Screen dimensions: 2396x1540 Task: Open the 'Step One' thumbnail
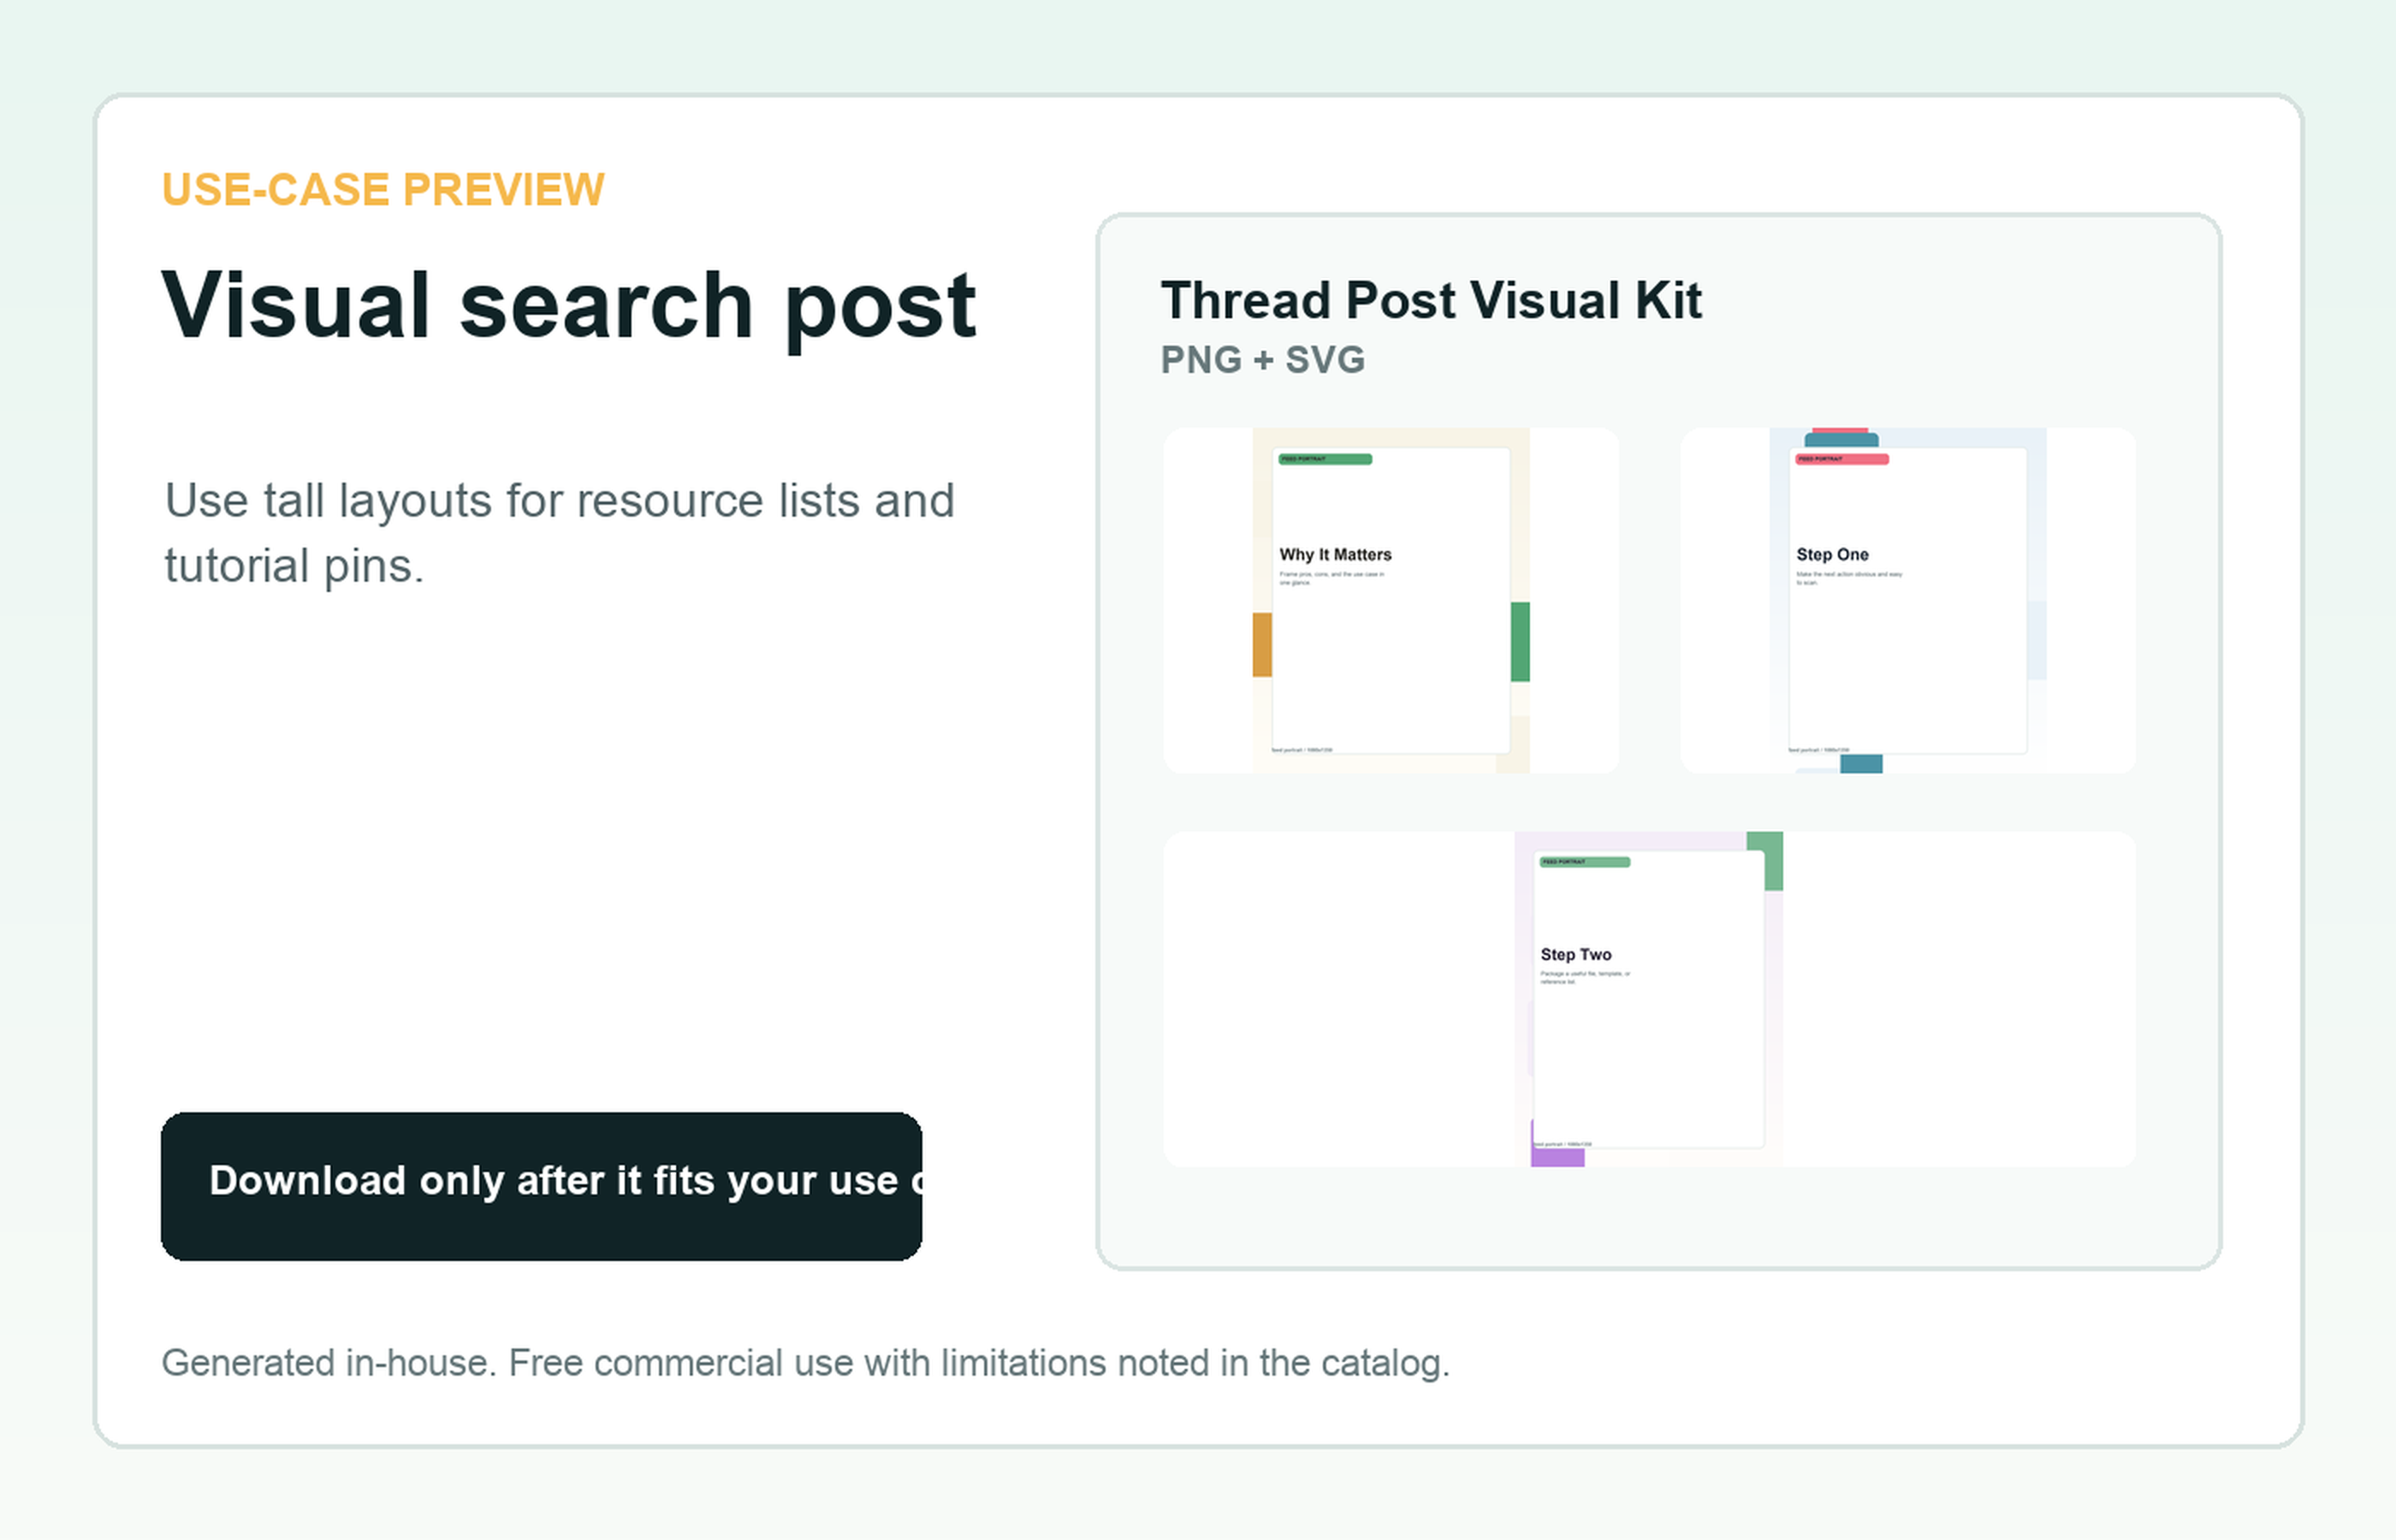[1908, 600]
